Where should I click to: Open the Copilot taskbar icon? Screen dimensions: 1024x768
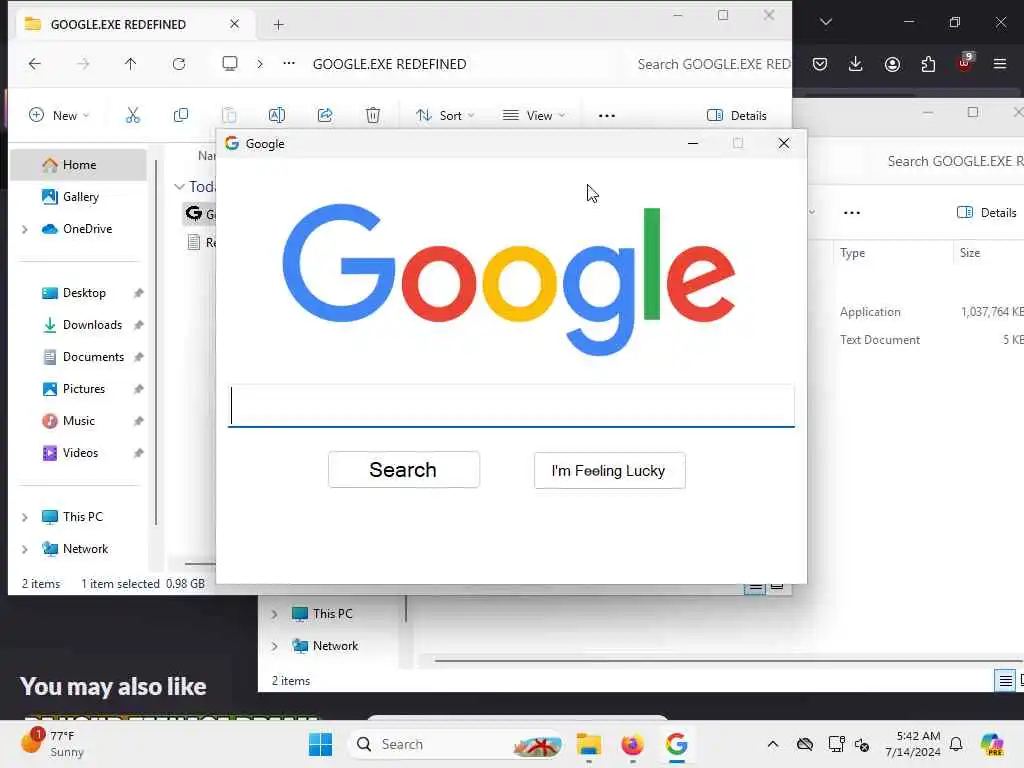992,744
